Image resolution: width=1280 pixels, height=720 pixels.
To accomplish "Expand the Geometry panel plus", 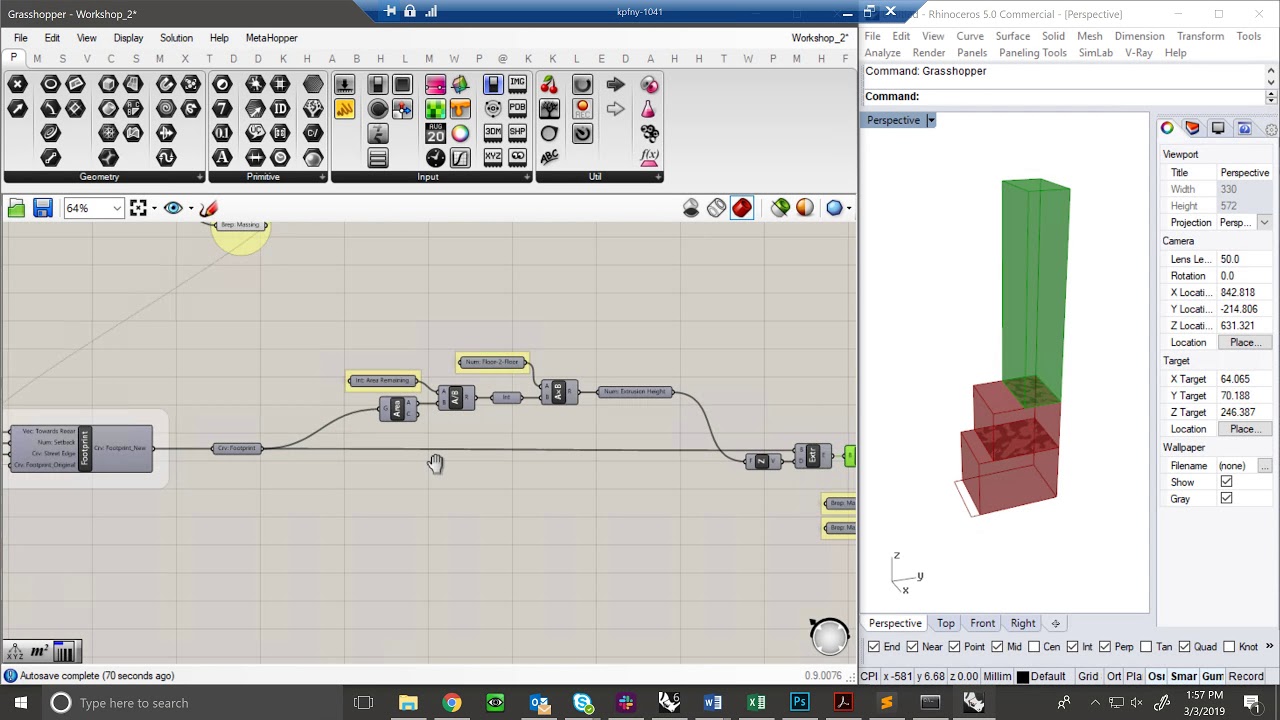I will (x=200, y=177).
